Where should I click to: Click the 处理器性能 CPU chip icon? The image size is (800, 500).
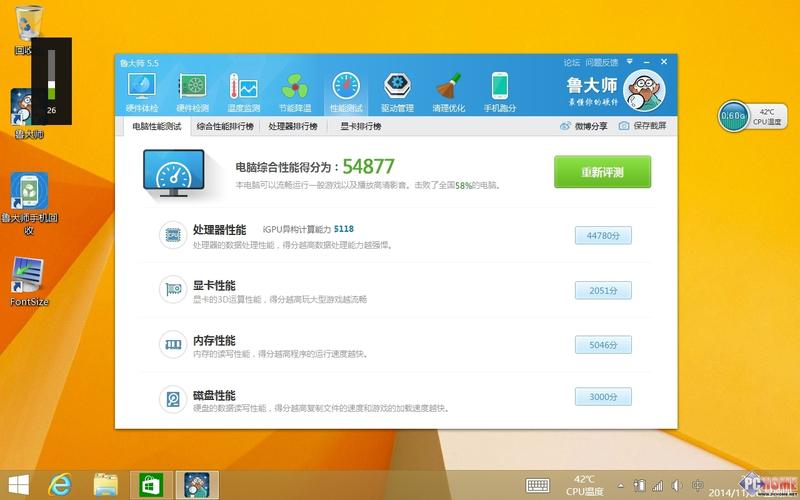click(x=173, y=235)
